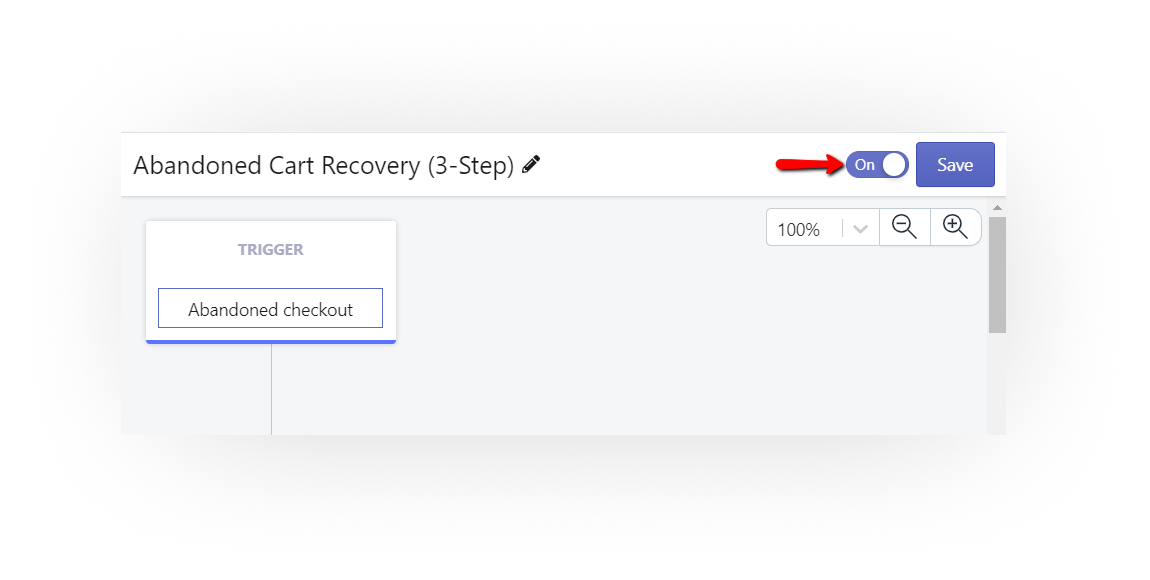1150x580 pixels.
Task: Click the TRIGGER heading on the card
Action: pos(271,249)
